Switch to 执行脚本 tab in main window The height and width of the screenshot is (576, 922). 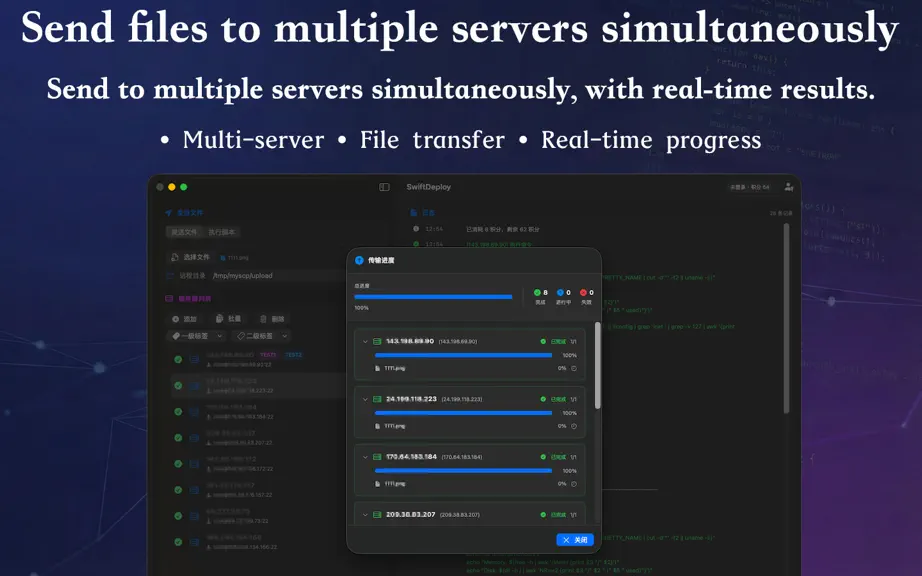tap(222, 232)
